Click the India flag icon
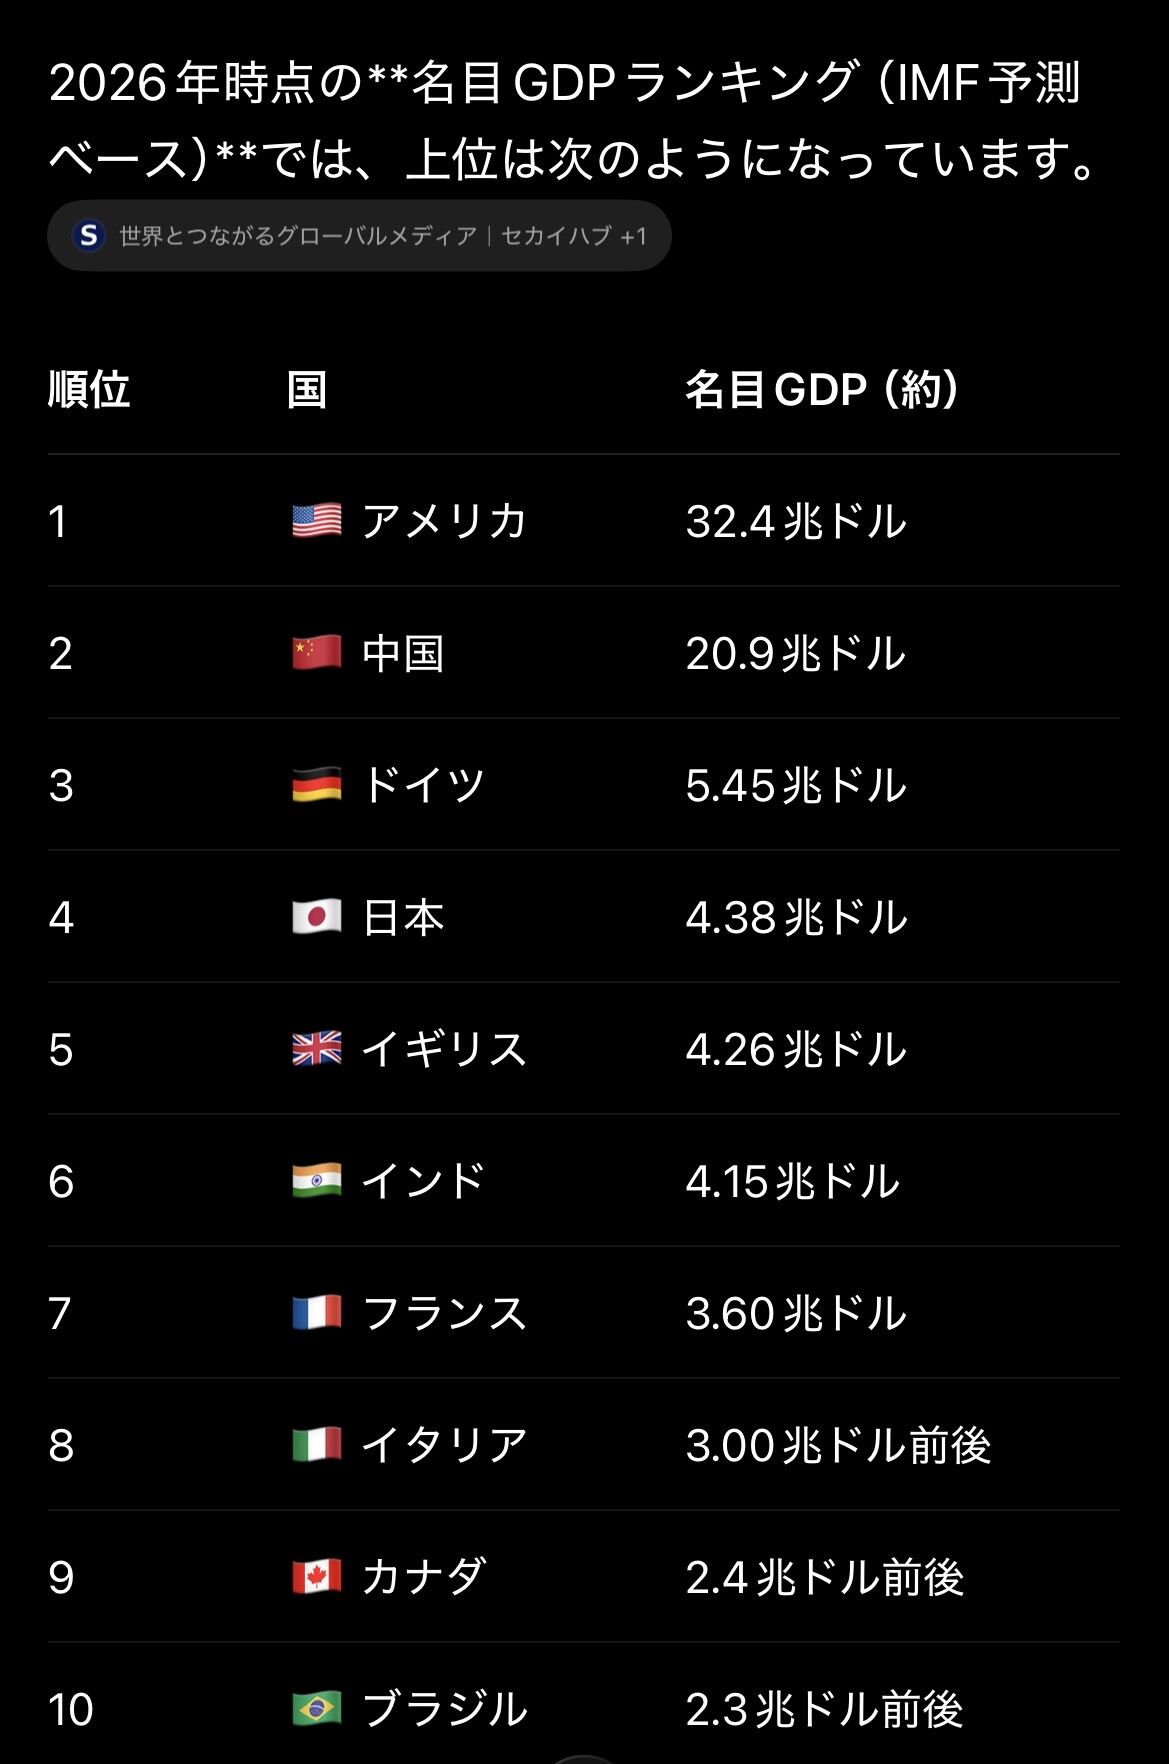 coord(317,1181)
